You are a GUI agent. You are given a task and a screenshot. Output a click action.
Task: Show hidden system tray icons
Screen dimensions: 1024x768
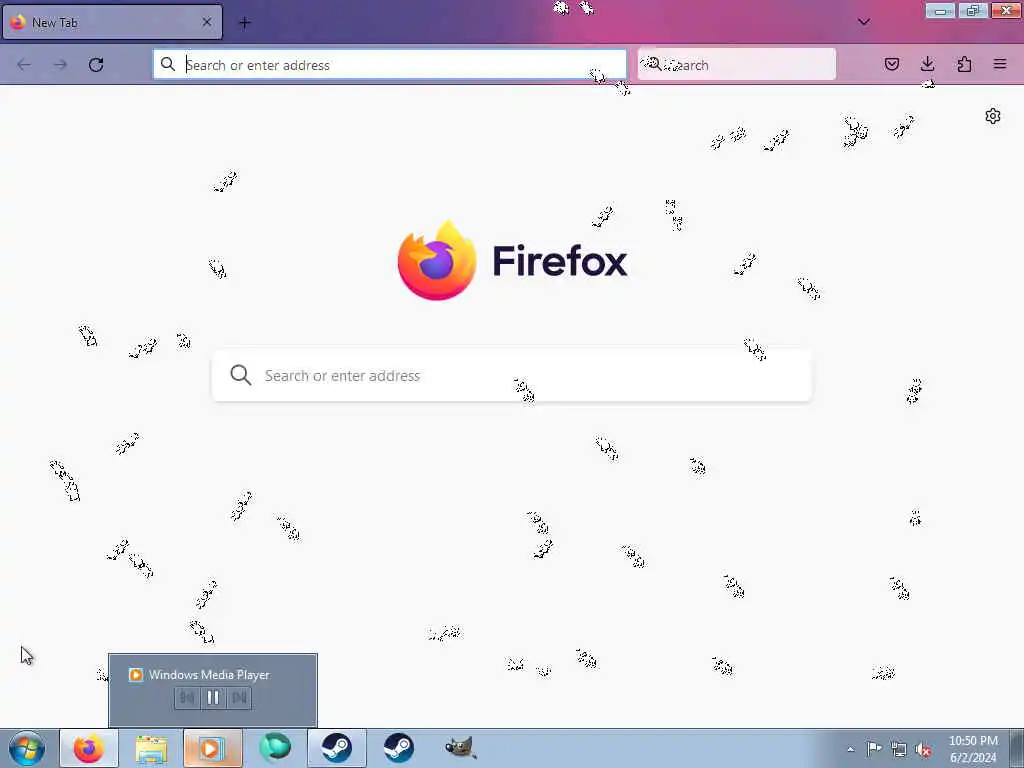point(850,749)
